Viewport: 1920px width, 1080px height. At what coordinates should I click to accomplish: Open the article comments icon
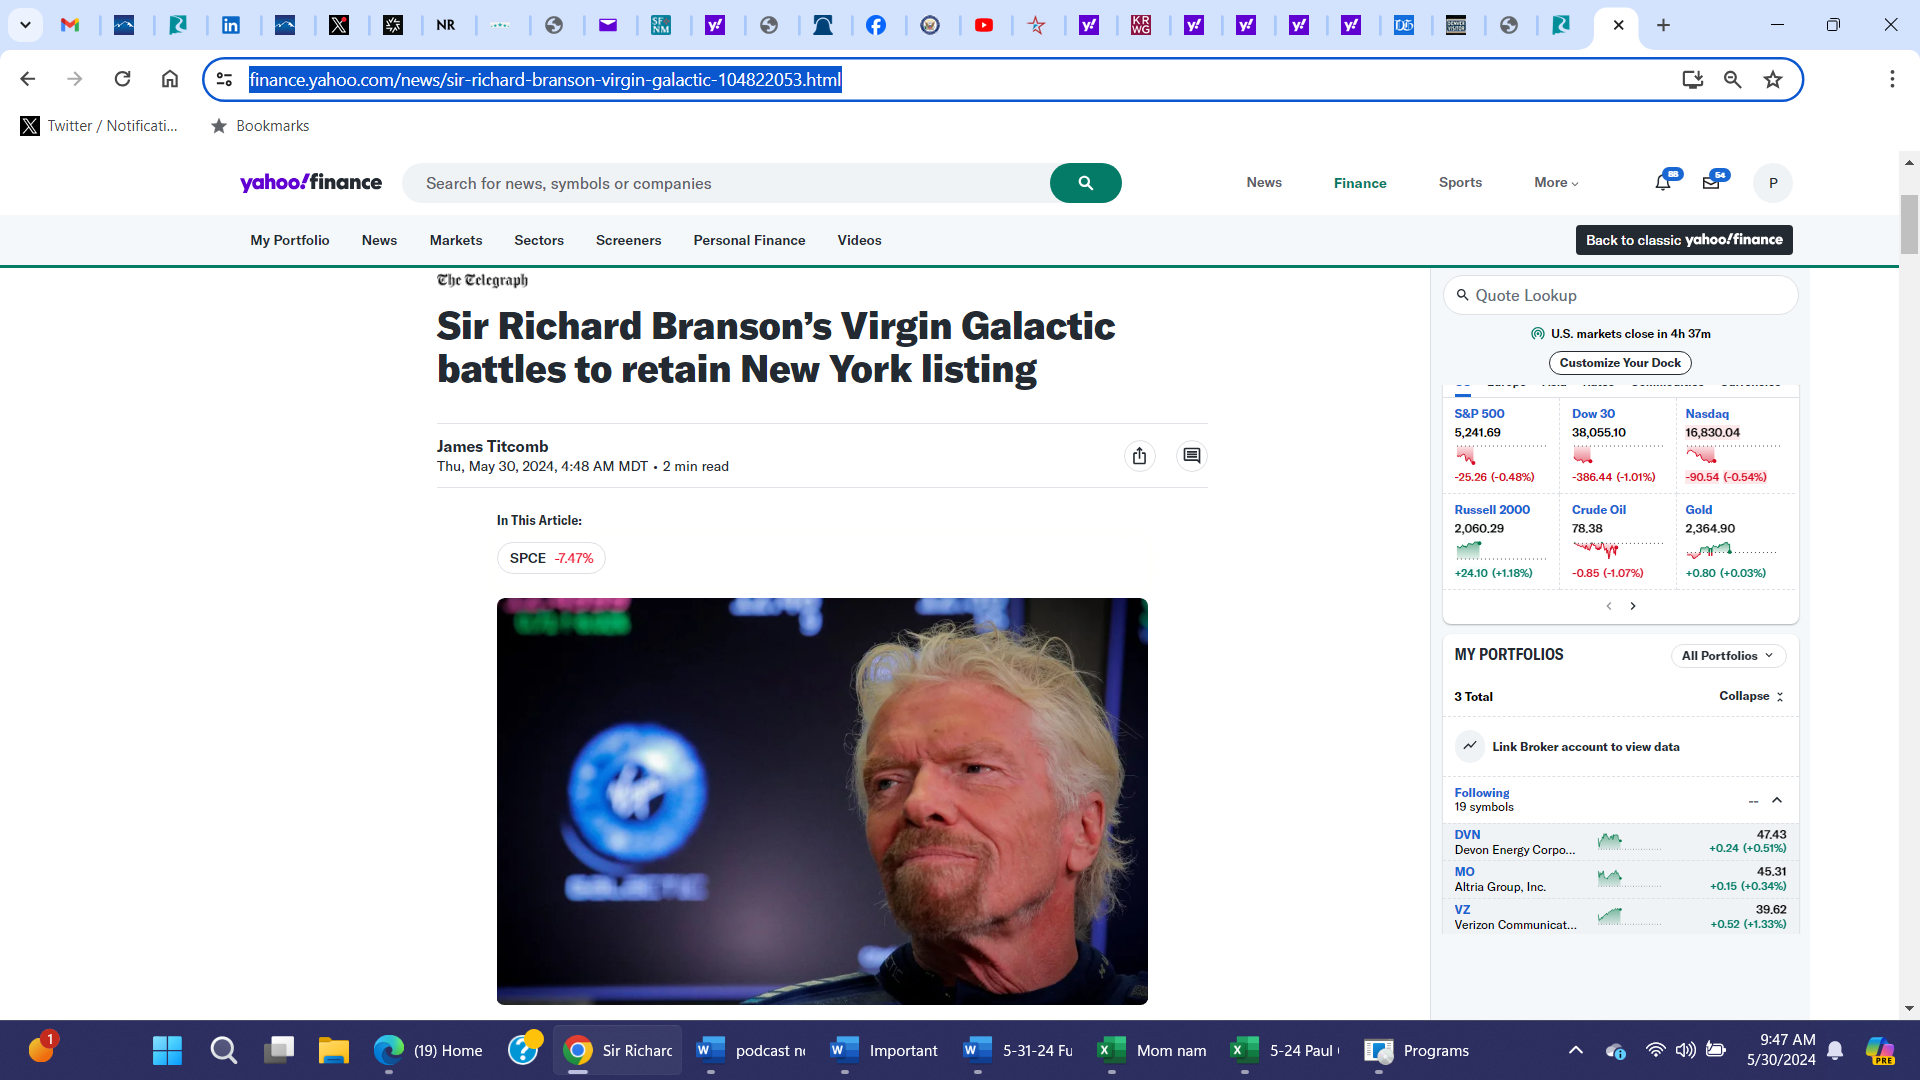1191,456
